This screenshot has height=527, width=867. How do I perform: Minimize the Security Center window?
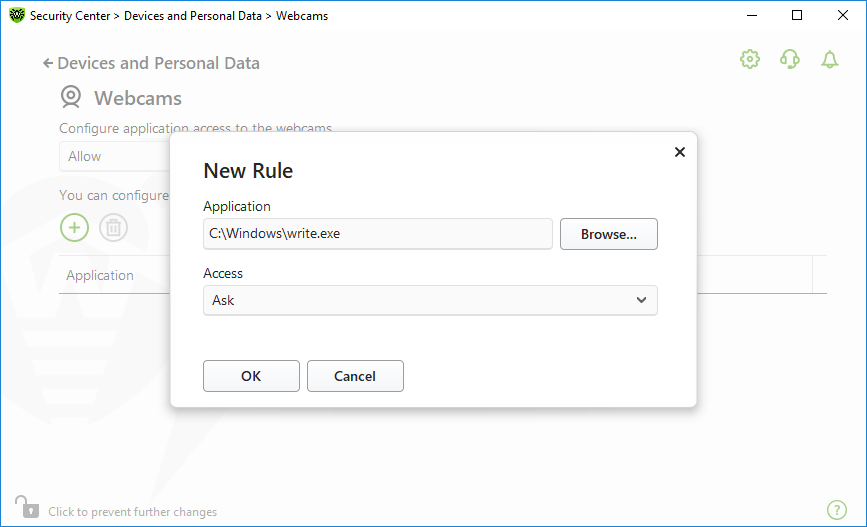pyautogui.click(x=751, y=15)
